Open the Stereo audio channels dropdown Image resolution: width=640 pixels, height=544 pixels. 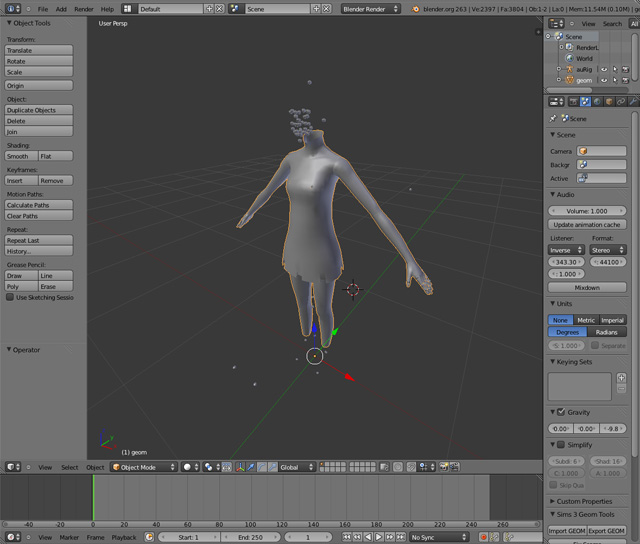608,250
